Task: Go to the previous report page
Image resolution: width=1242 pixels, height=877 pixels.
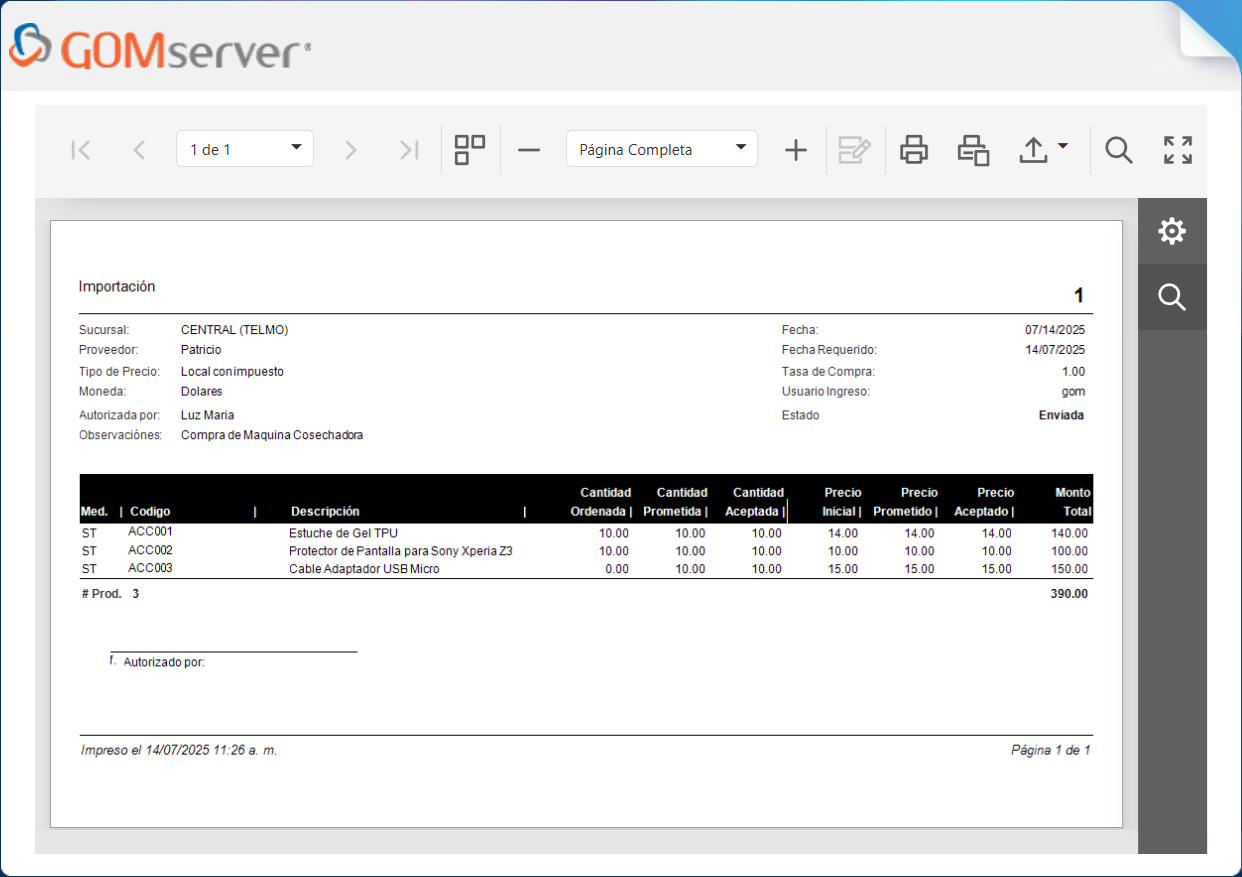Action: (x=139, y=150)
